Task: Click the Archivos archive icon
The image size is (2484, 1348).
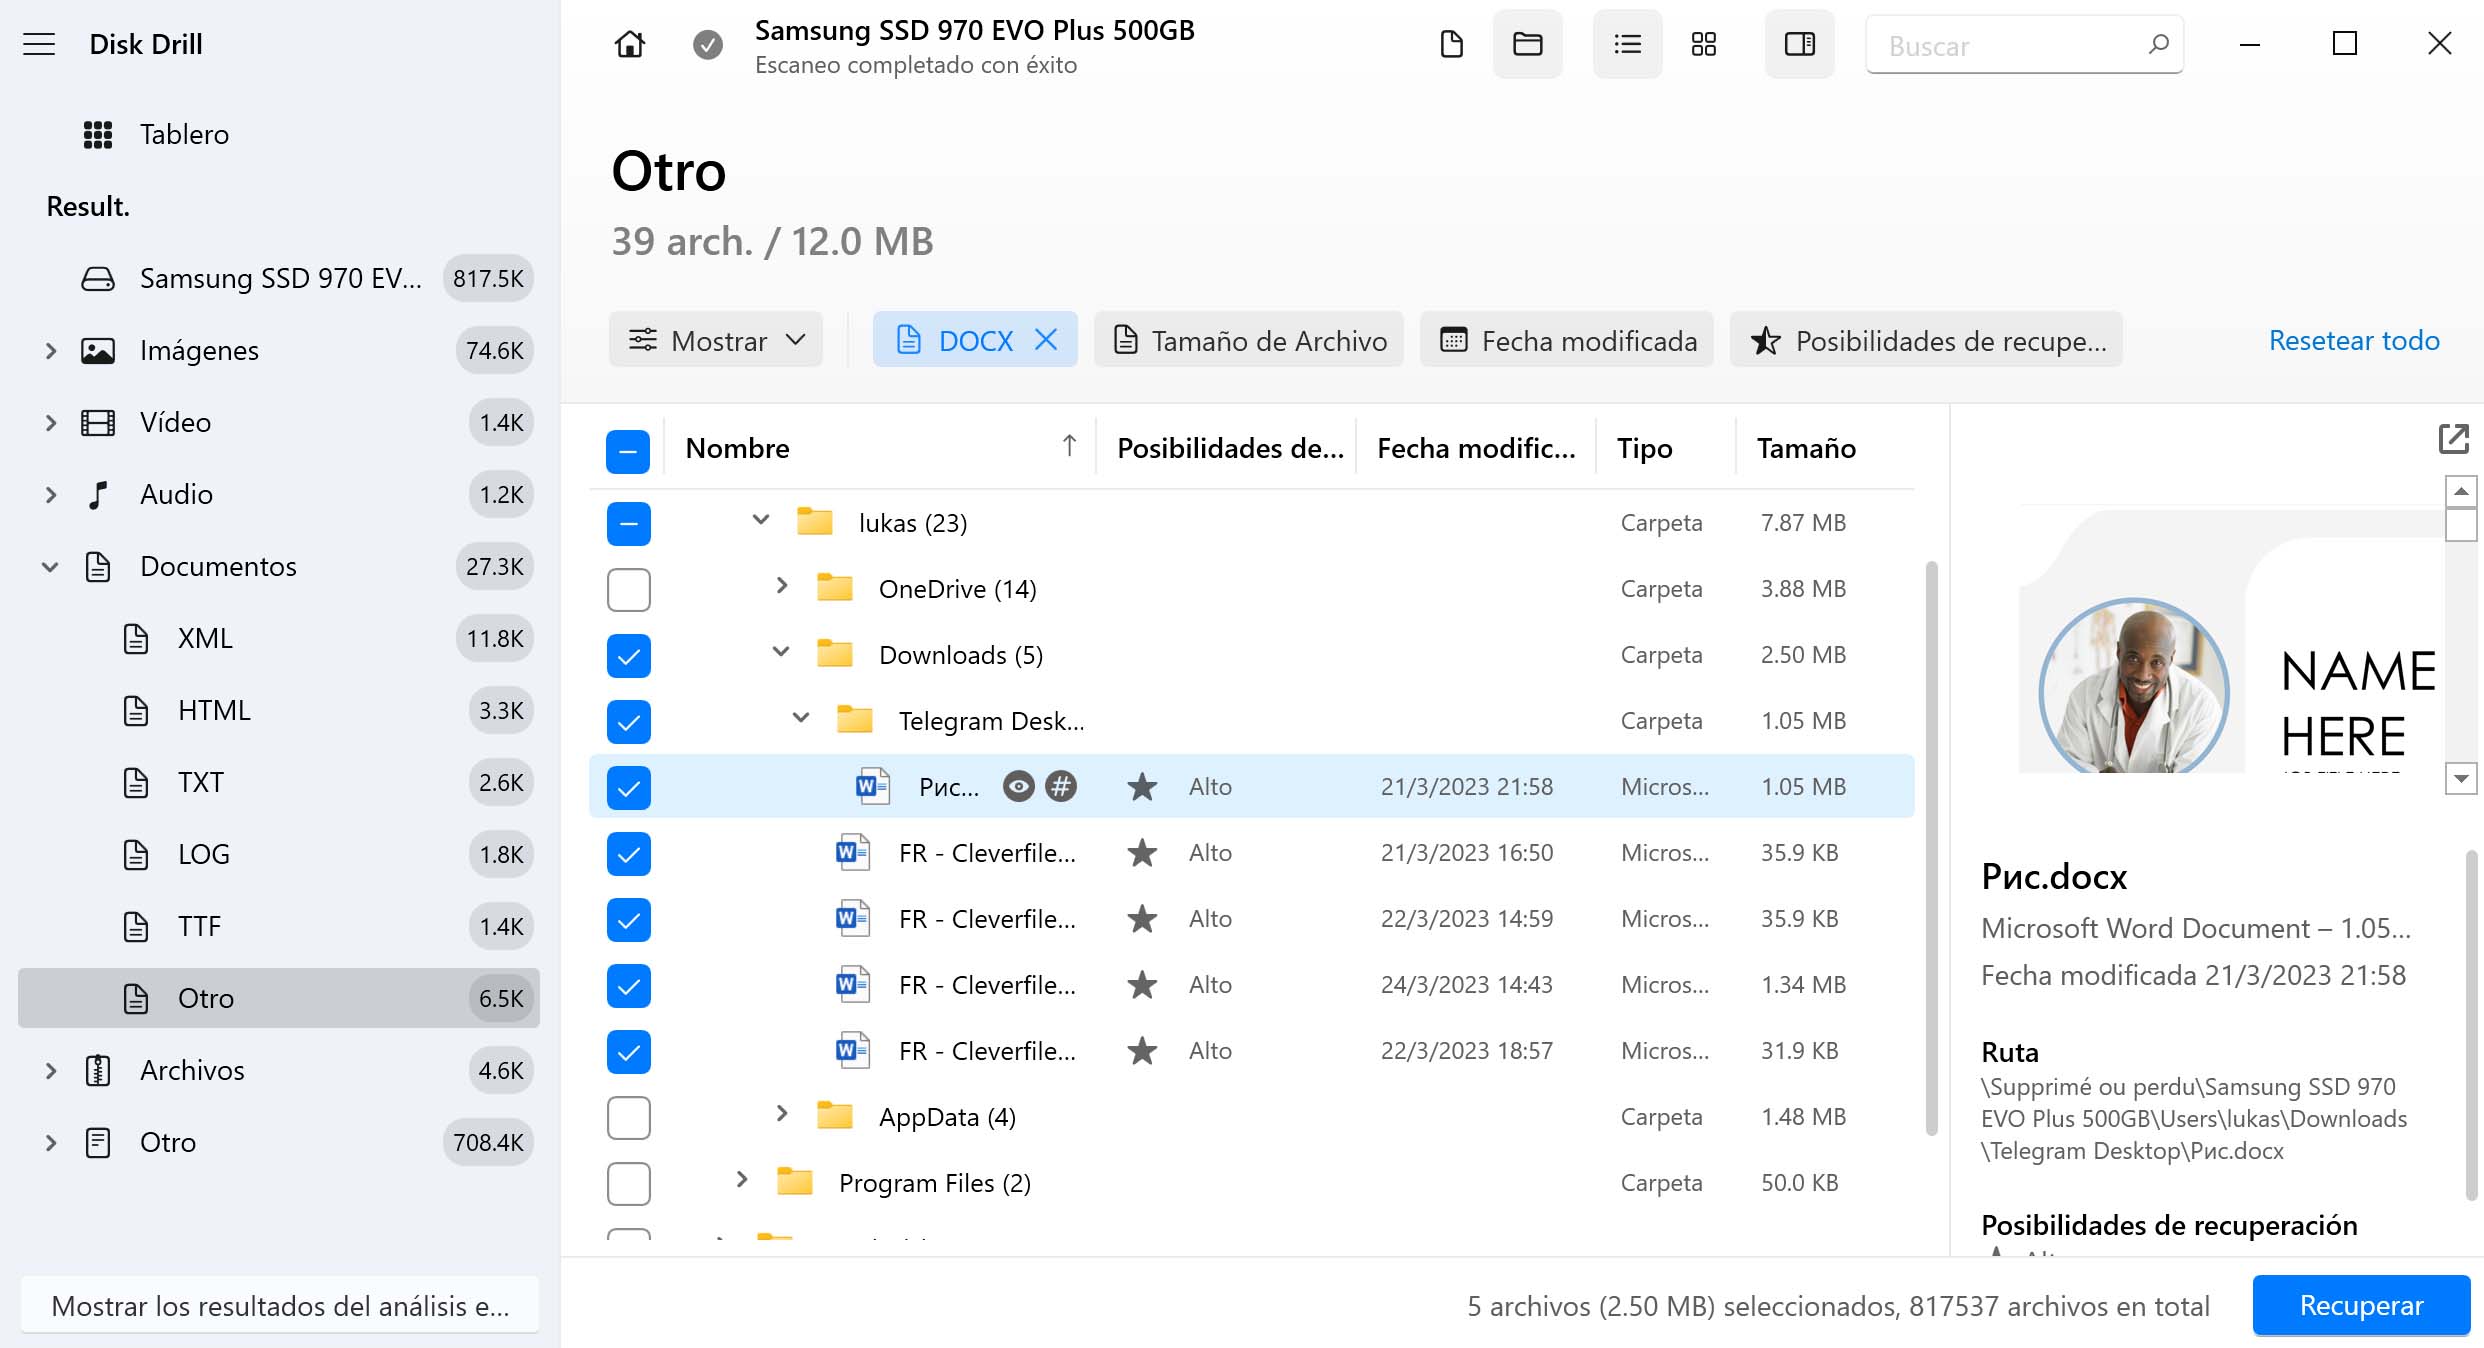Action: click(97, 1070)
